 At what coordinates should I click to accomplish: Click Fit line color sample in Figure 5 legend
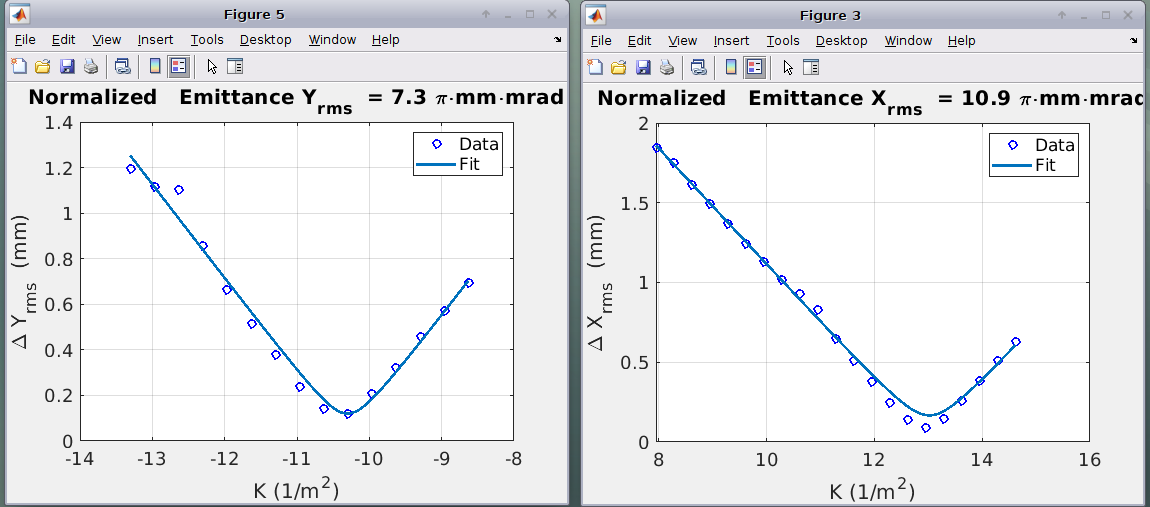coord(436,165)
